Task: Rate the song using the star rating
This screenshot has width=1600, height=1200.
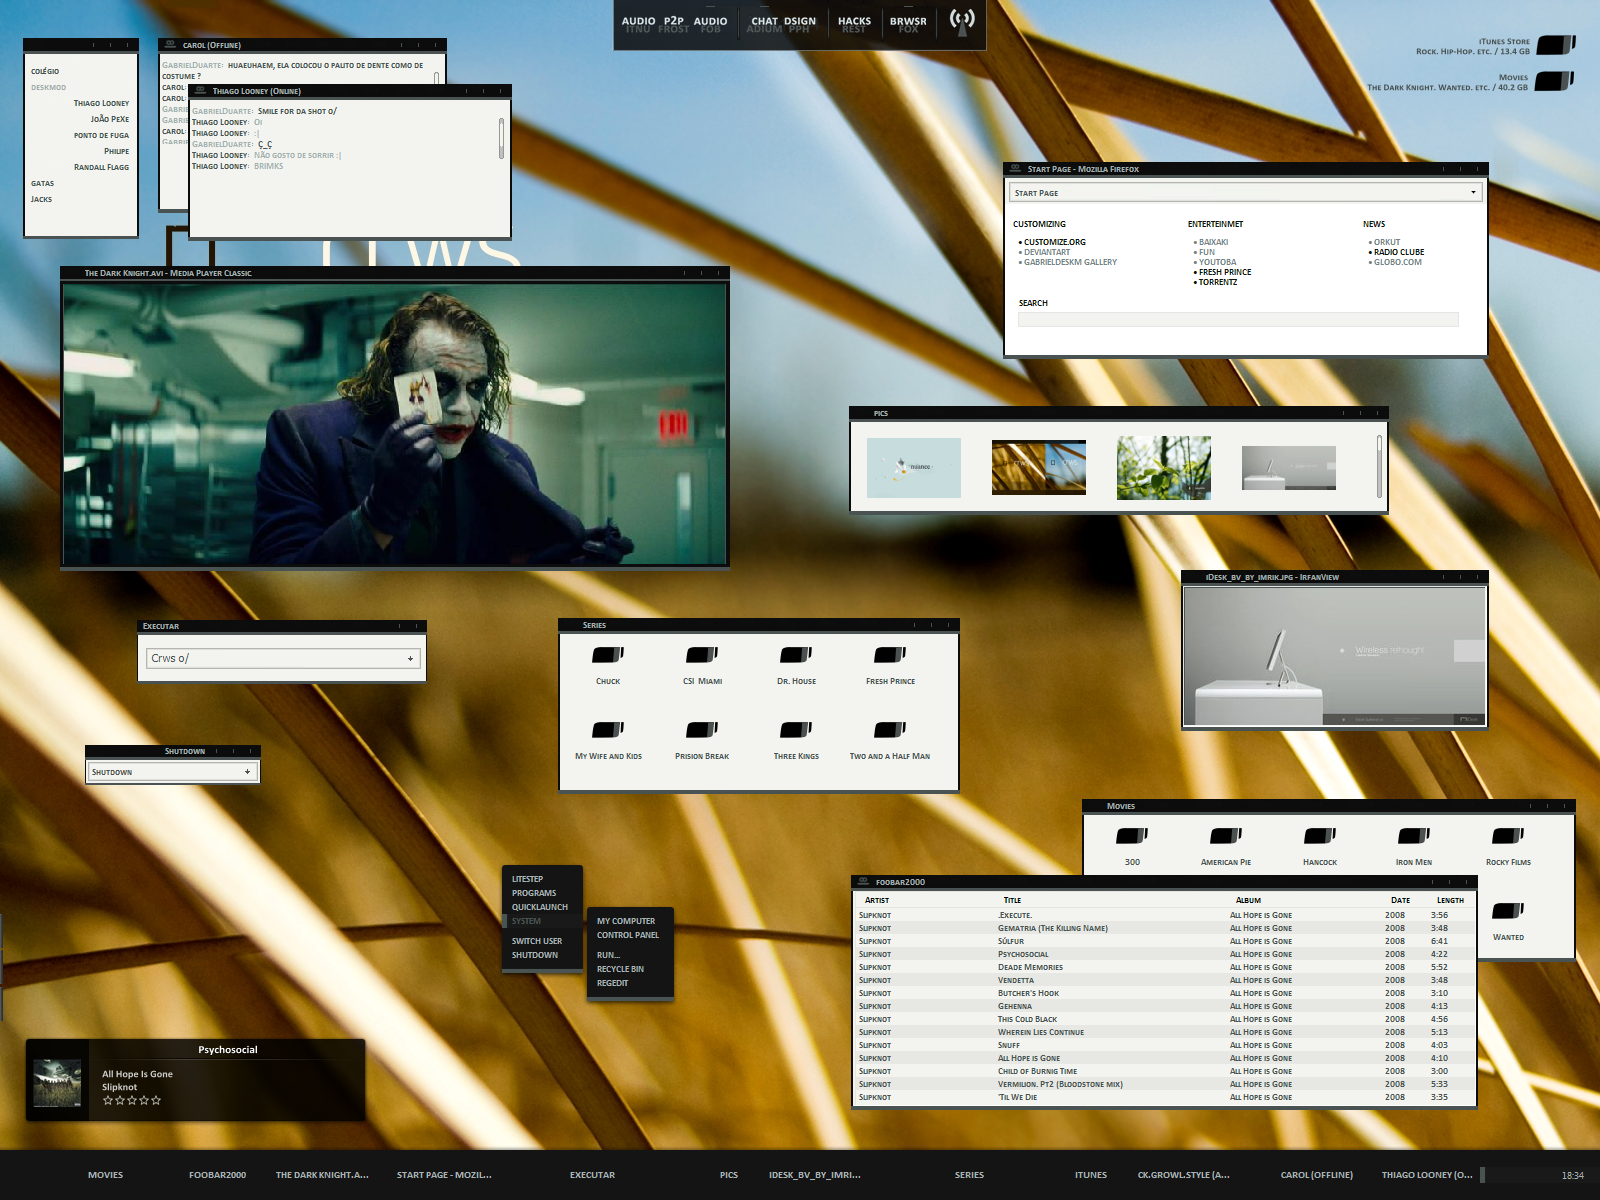Action: tap(132, 1100)
